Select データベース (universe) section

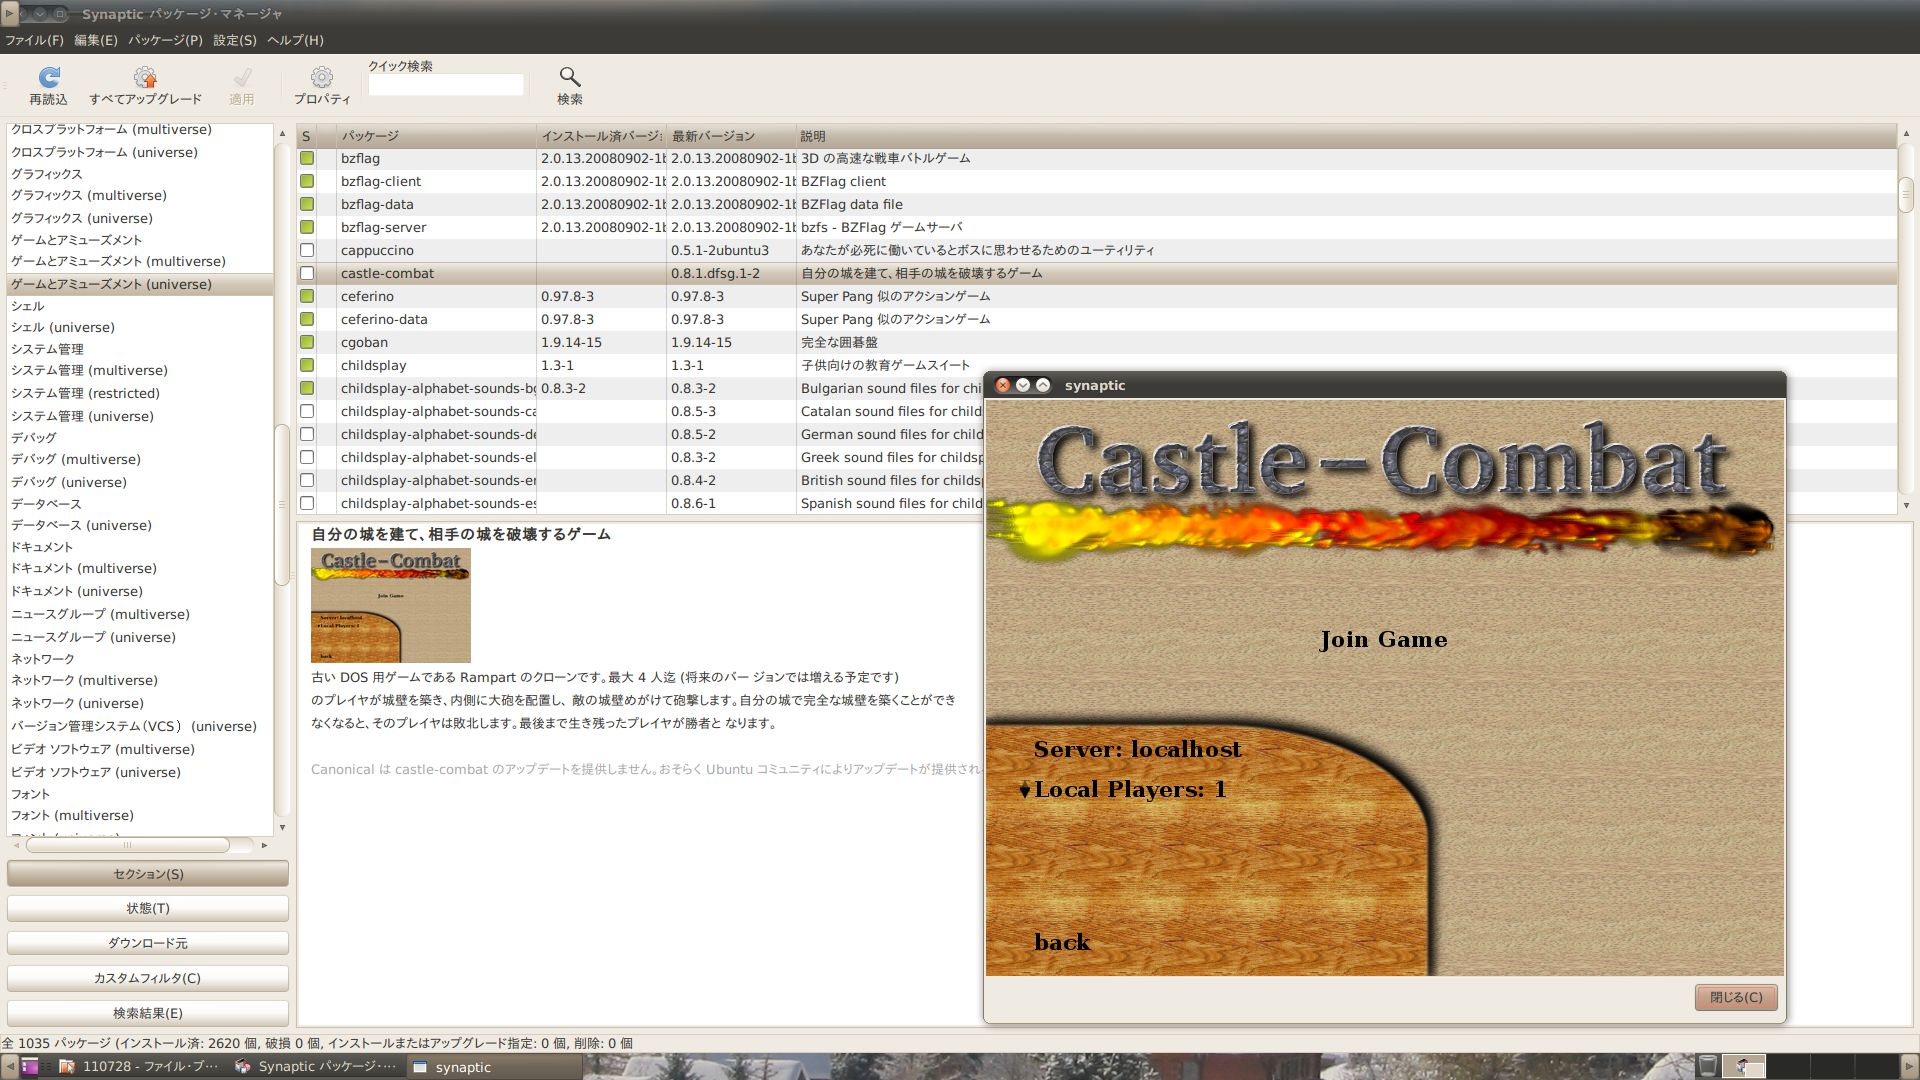click(140, 525)
